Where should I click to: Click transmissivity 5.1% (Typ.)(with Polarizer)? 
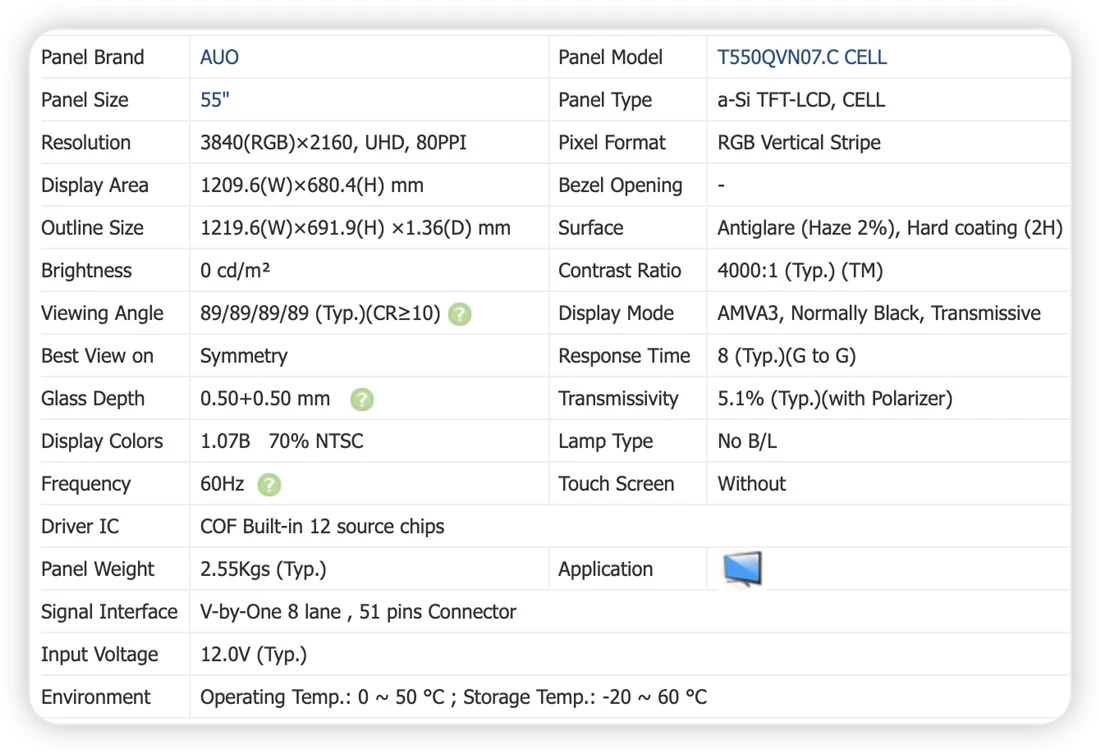coord(835,399)
